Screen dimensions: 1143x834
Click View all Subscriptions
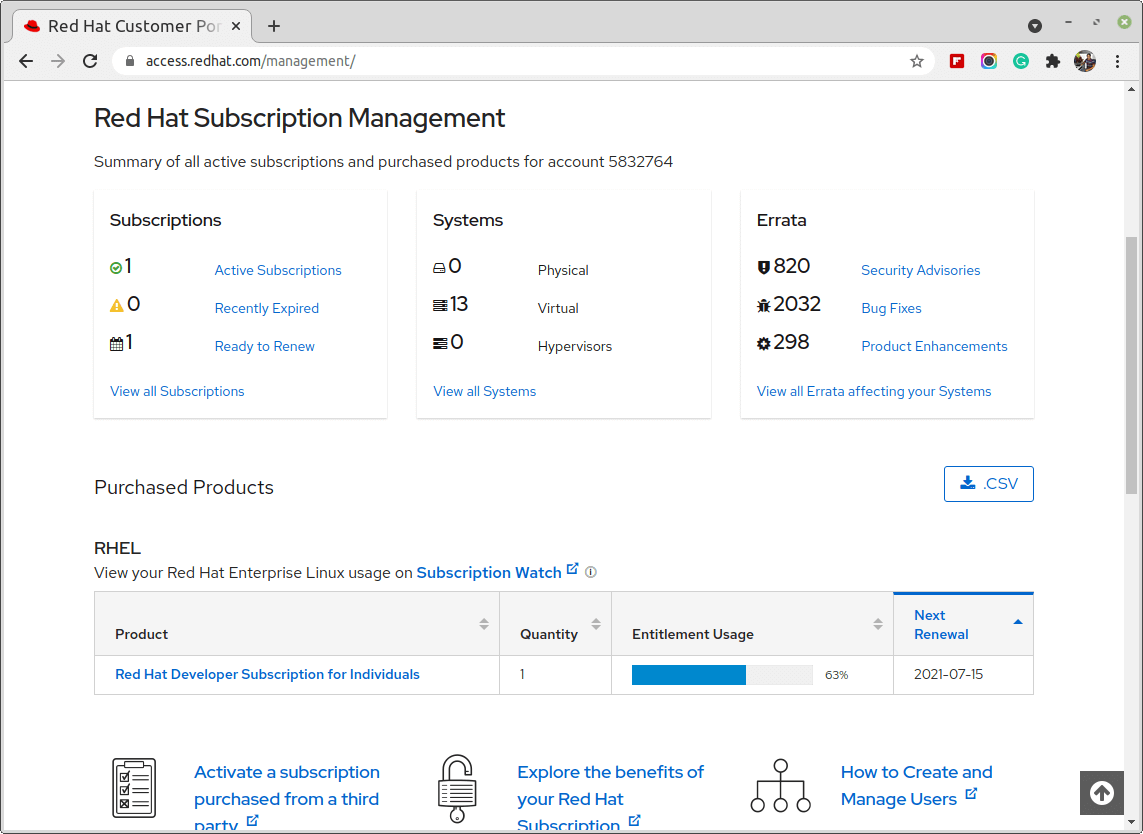tap(177, 391)
